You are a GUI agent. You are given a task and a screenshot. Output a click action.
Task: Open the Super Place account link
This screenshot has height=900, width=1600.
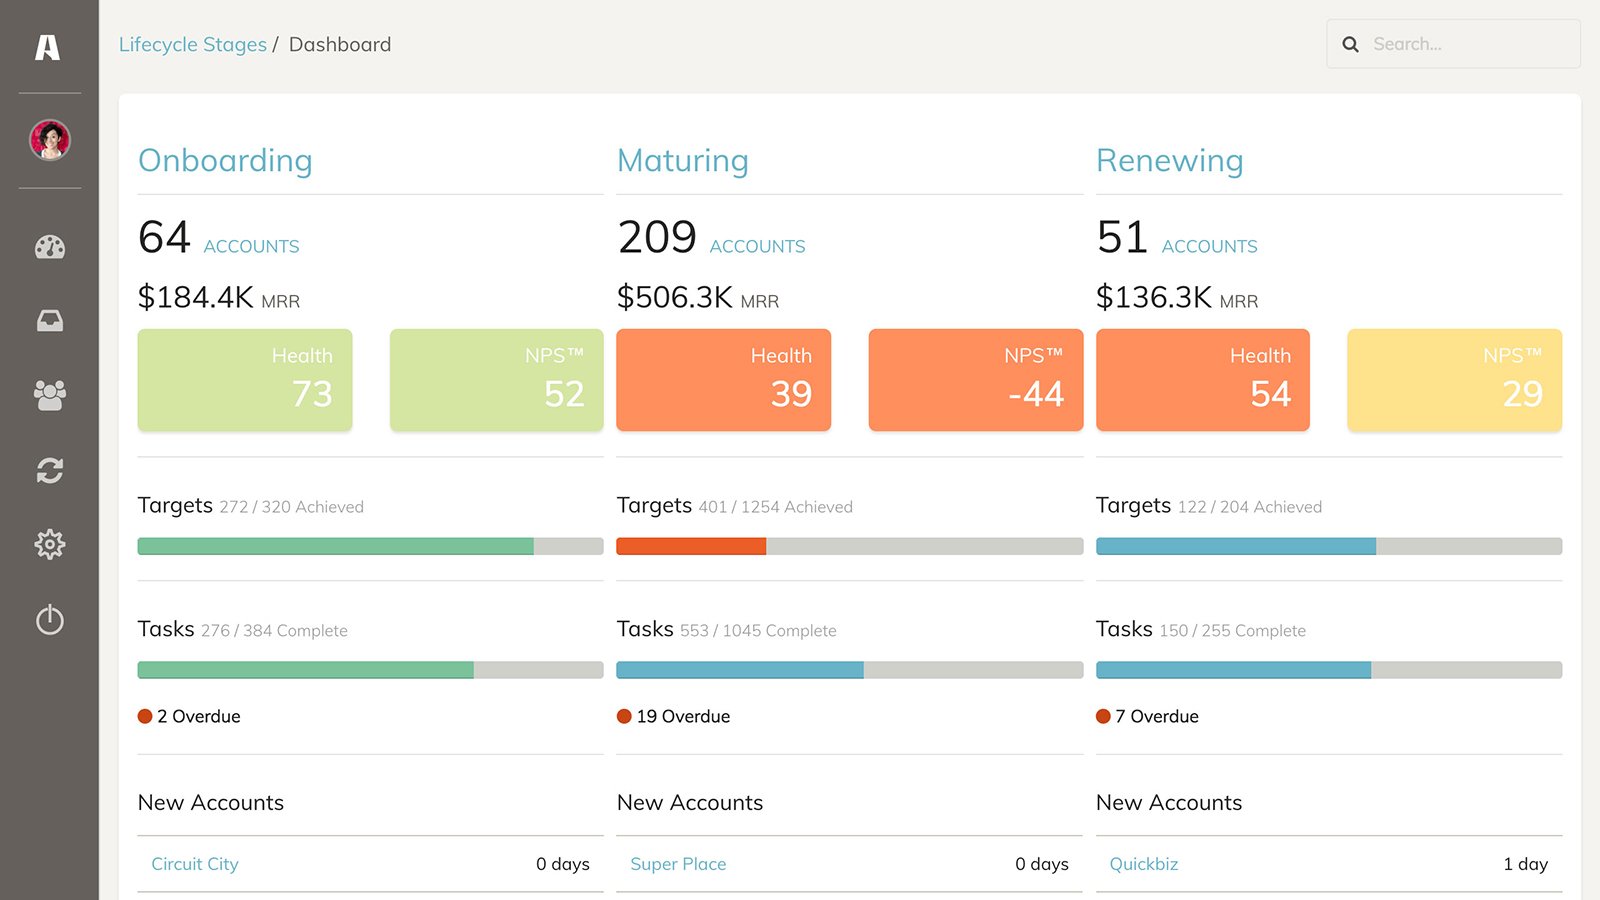point(678,864)
